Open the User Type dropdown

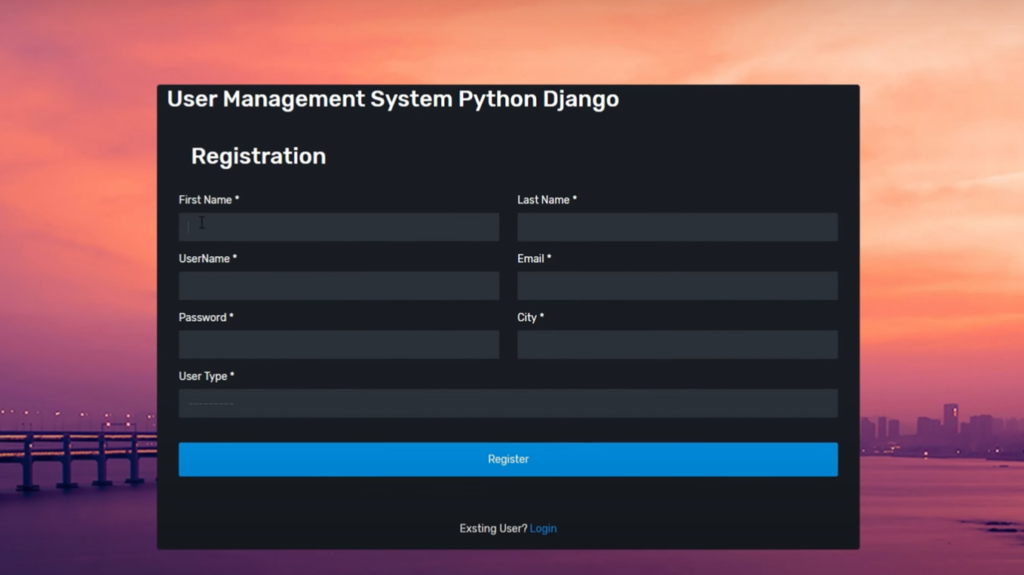point(508,403)
